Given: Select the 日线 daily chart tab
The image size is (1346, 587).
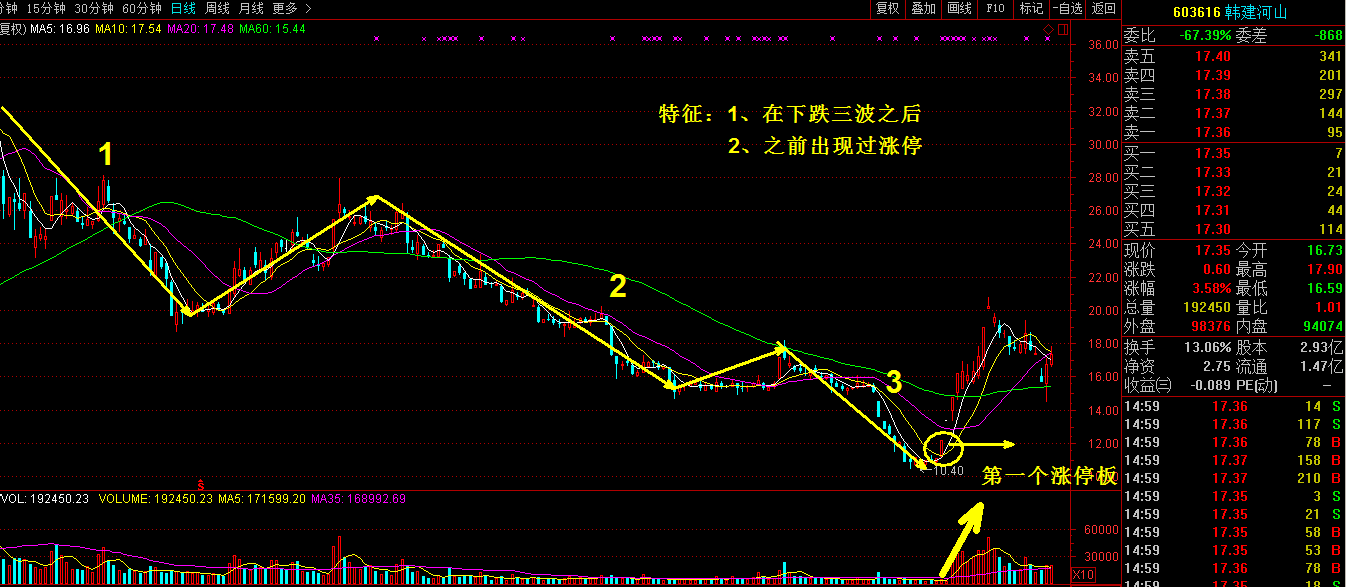Looking at the screenshot, I should point(183,8).
